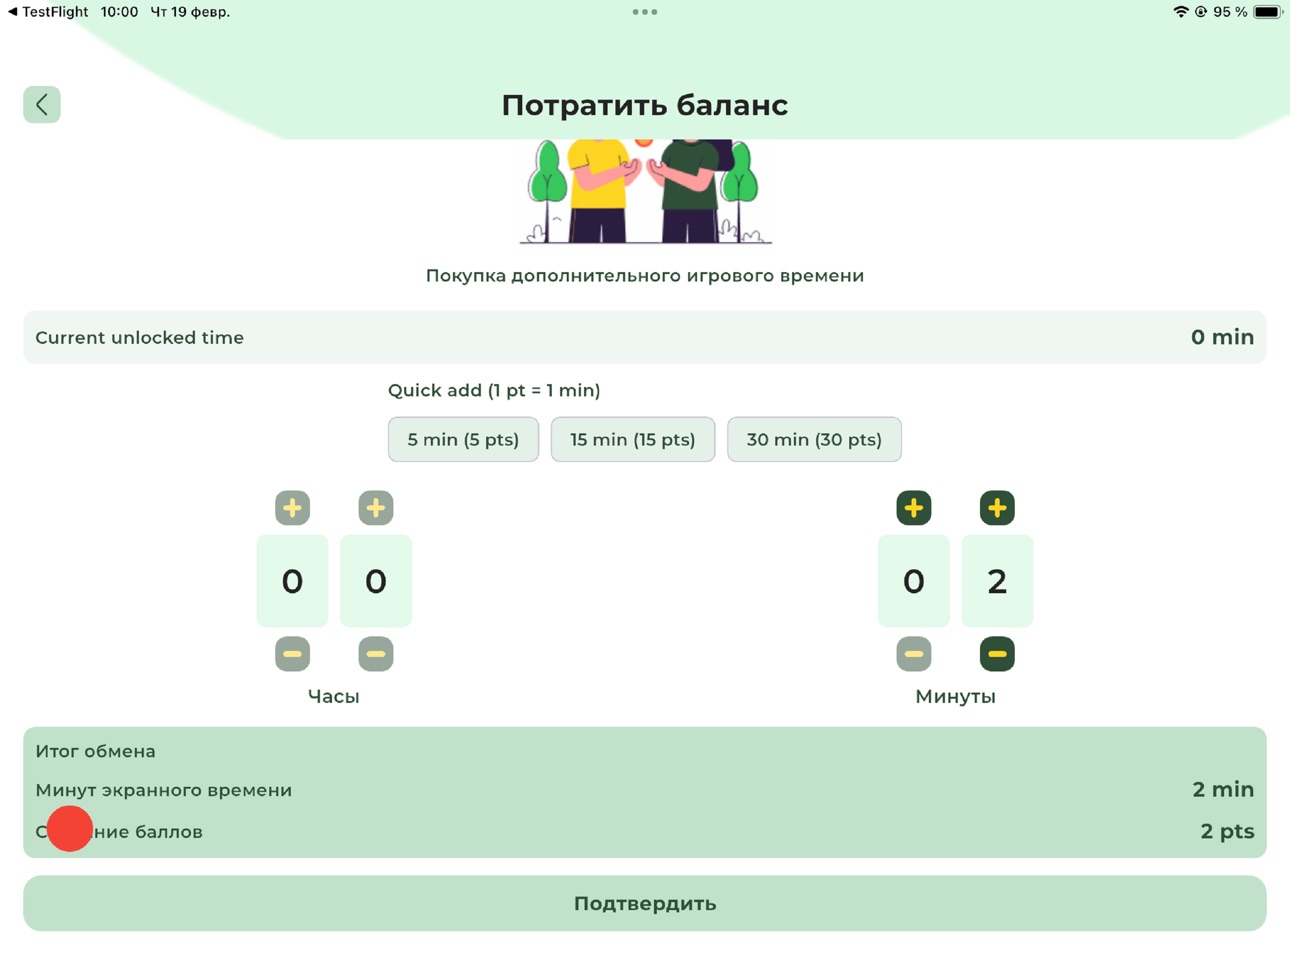The height and width of the screenshot is (968, 1290).
Task: Tap the Quick add label
Action: coord(494,391)
